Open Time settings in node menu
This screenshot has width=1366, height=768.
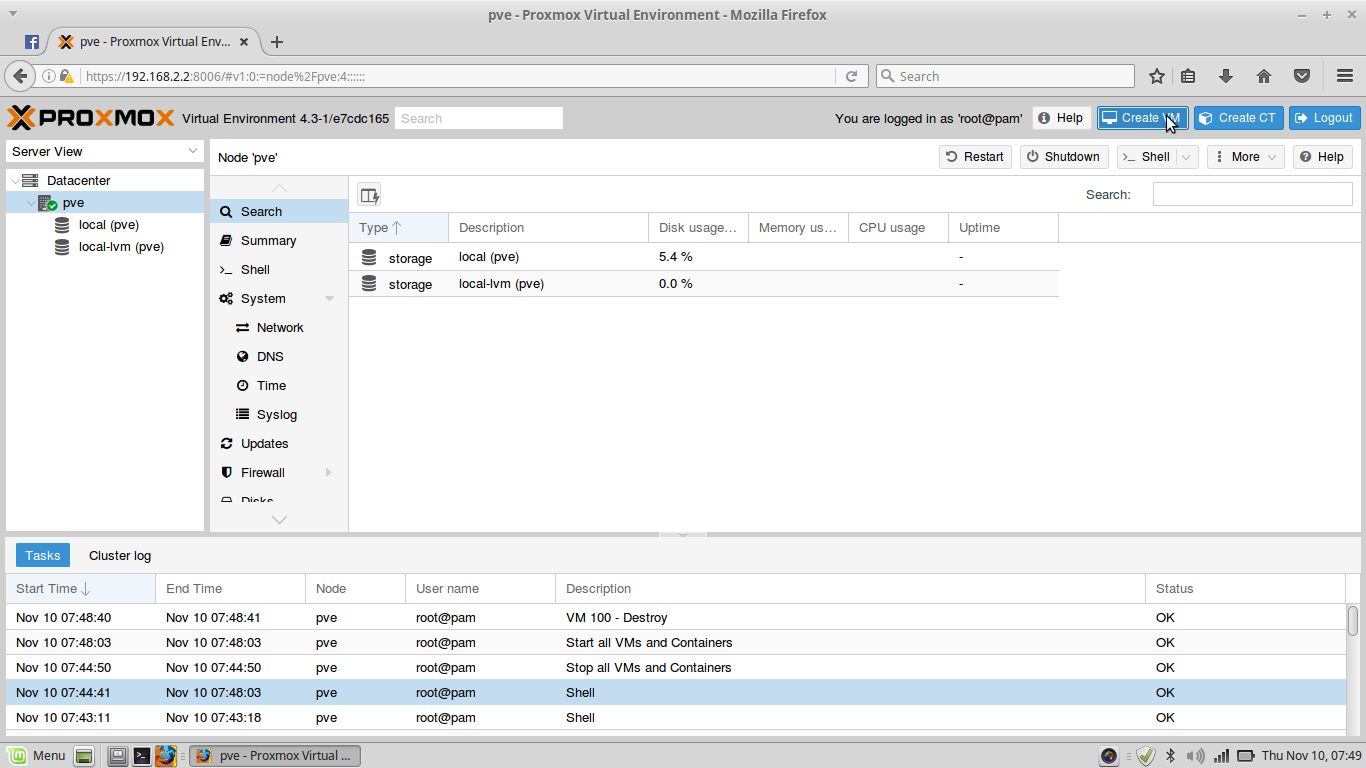tap(279, 385)
